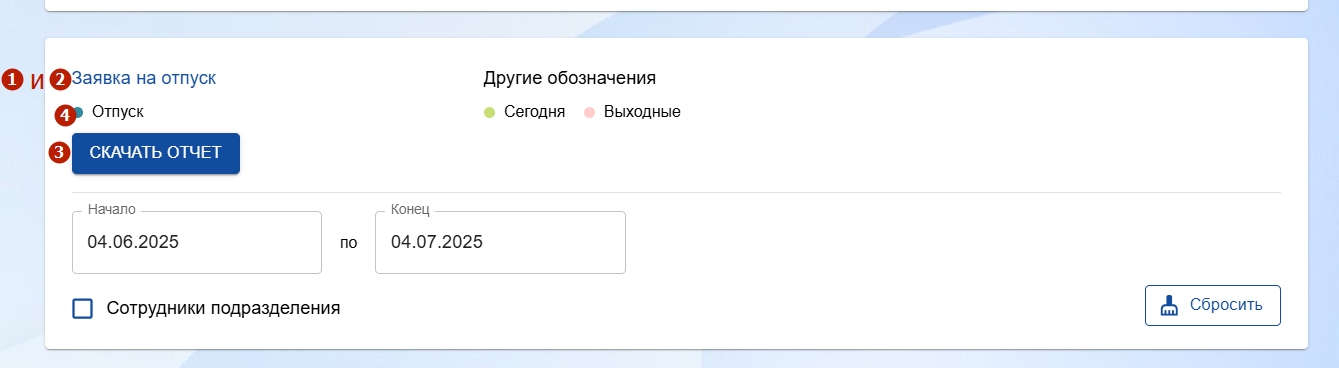Viewport: 1339px width, 368px height.
Task: Focus the Начало date field
Action: (x=197, y=242)
